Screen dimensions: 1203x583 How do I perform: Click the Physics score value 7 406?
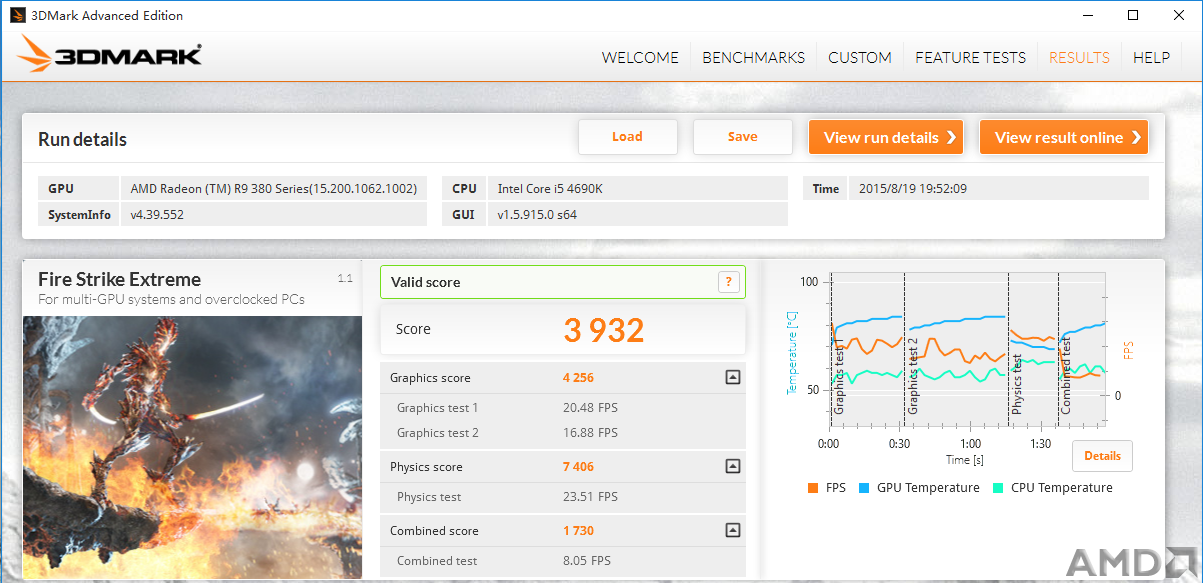click(x=579, y=467)
